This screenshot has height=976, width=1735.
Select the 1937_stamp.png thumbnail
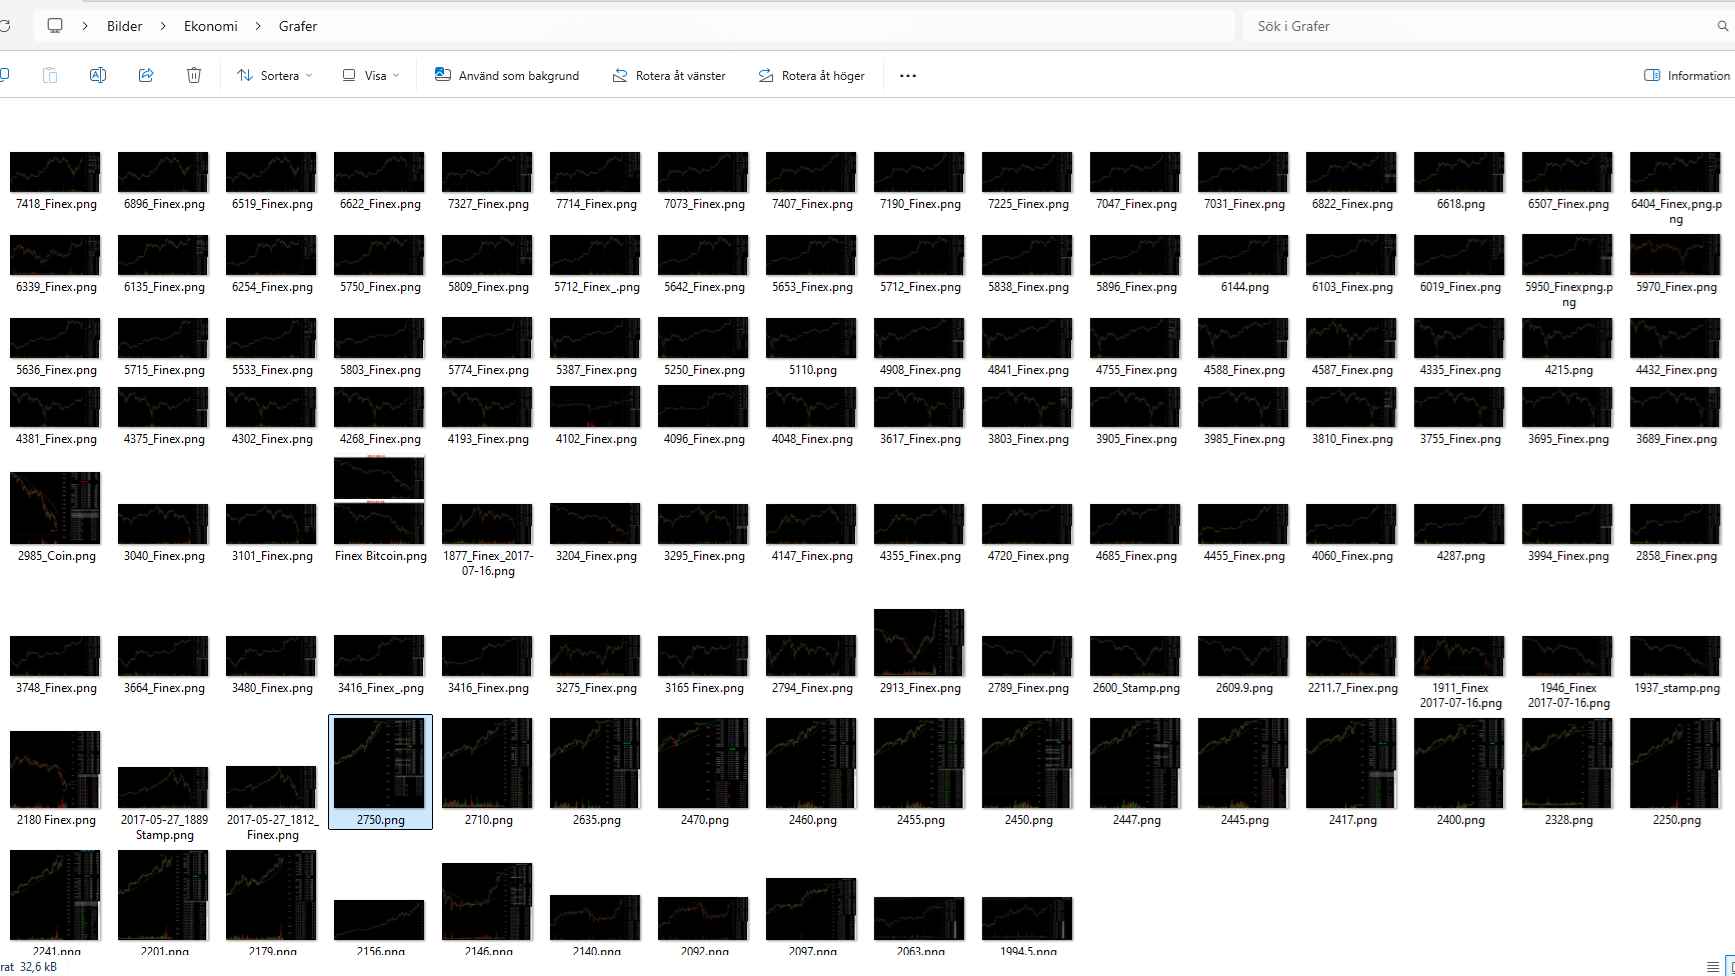point(1675,656)
